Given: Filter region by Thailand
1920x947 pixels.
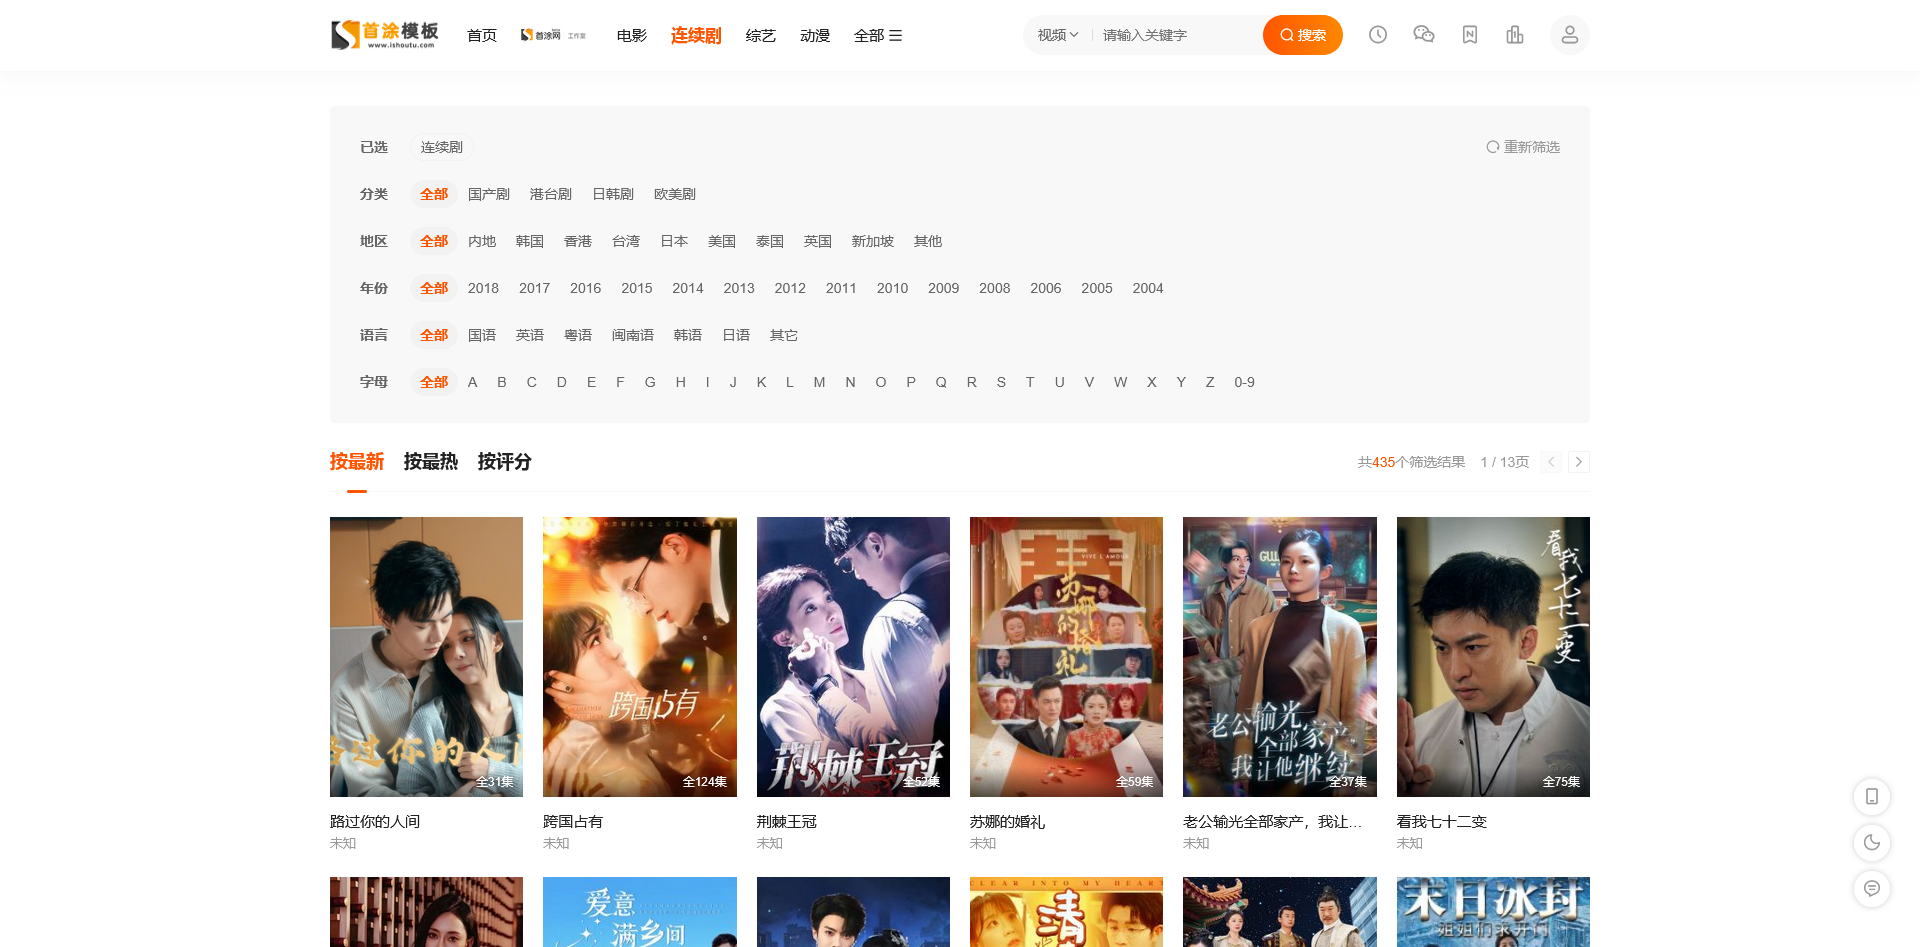Looking at the screenshot, I should pyautogui.click(x=770, y=241).
